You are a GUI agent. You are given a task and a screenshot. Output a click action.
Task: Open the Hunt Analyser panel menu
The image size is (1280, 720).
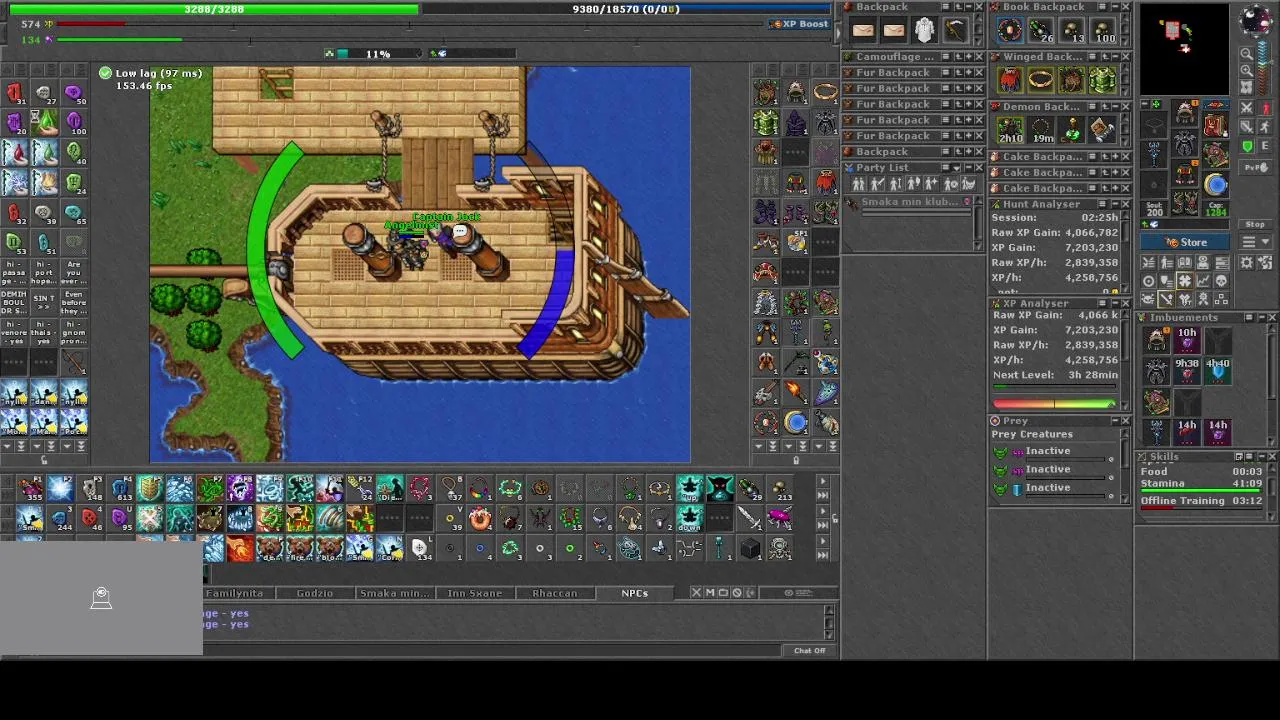pos(1100,204)
